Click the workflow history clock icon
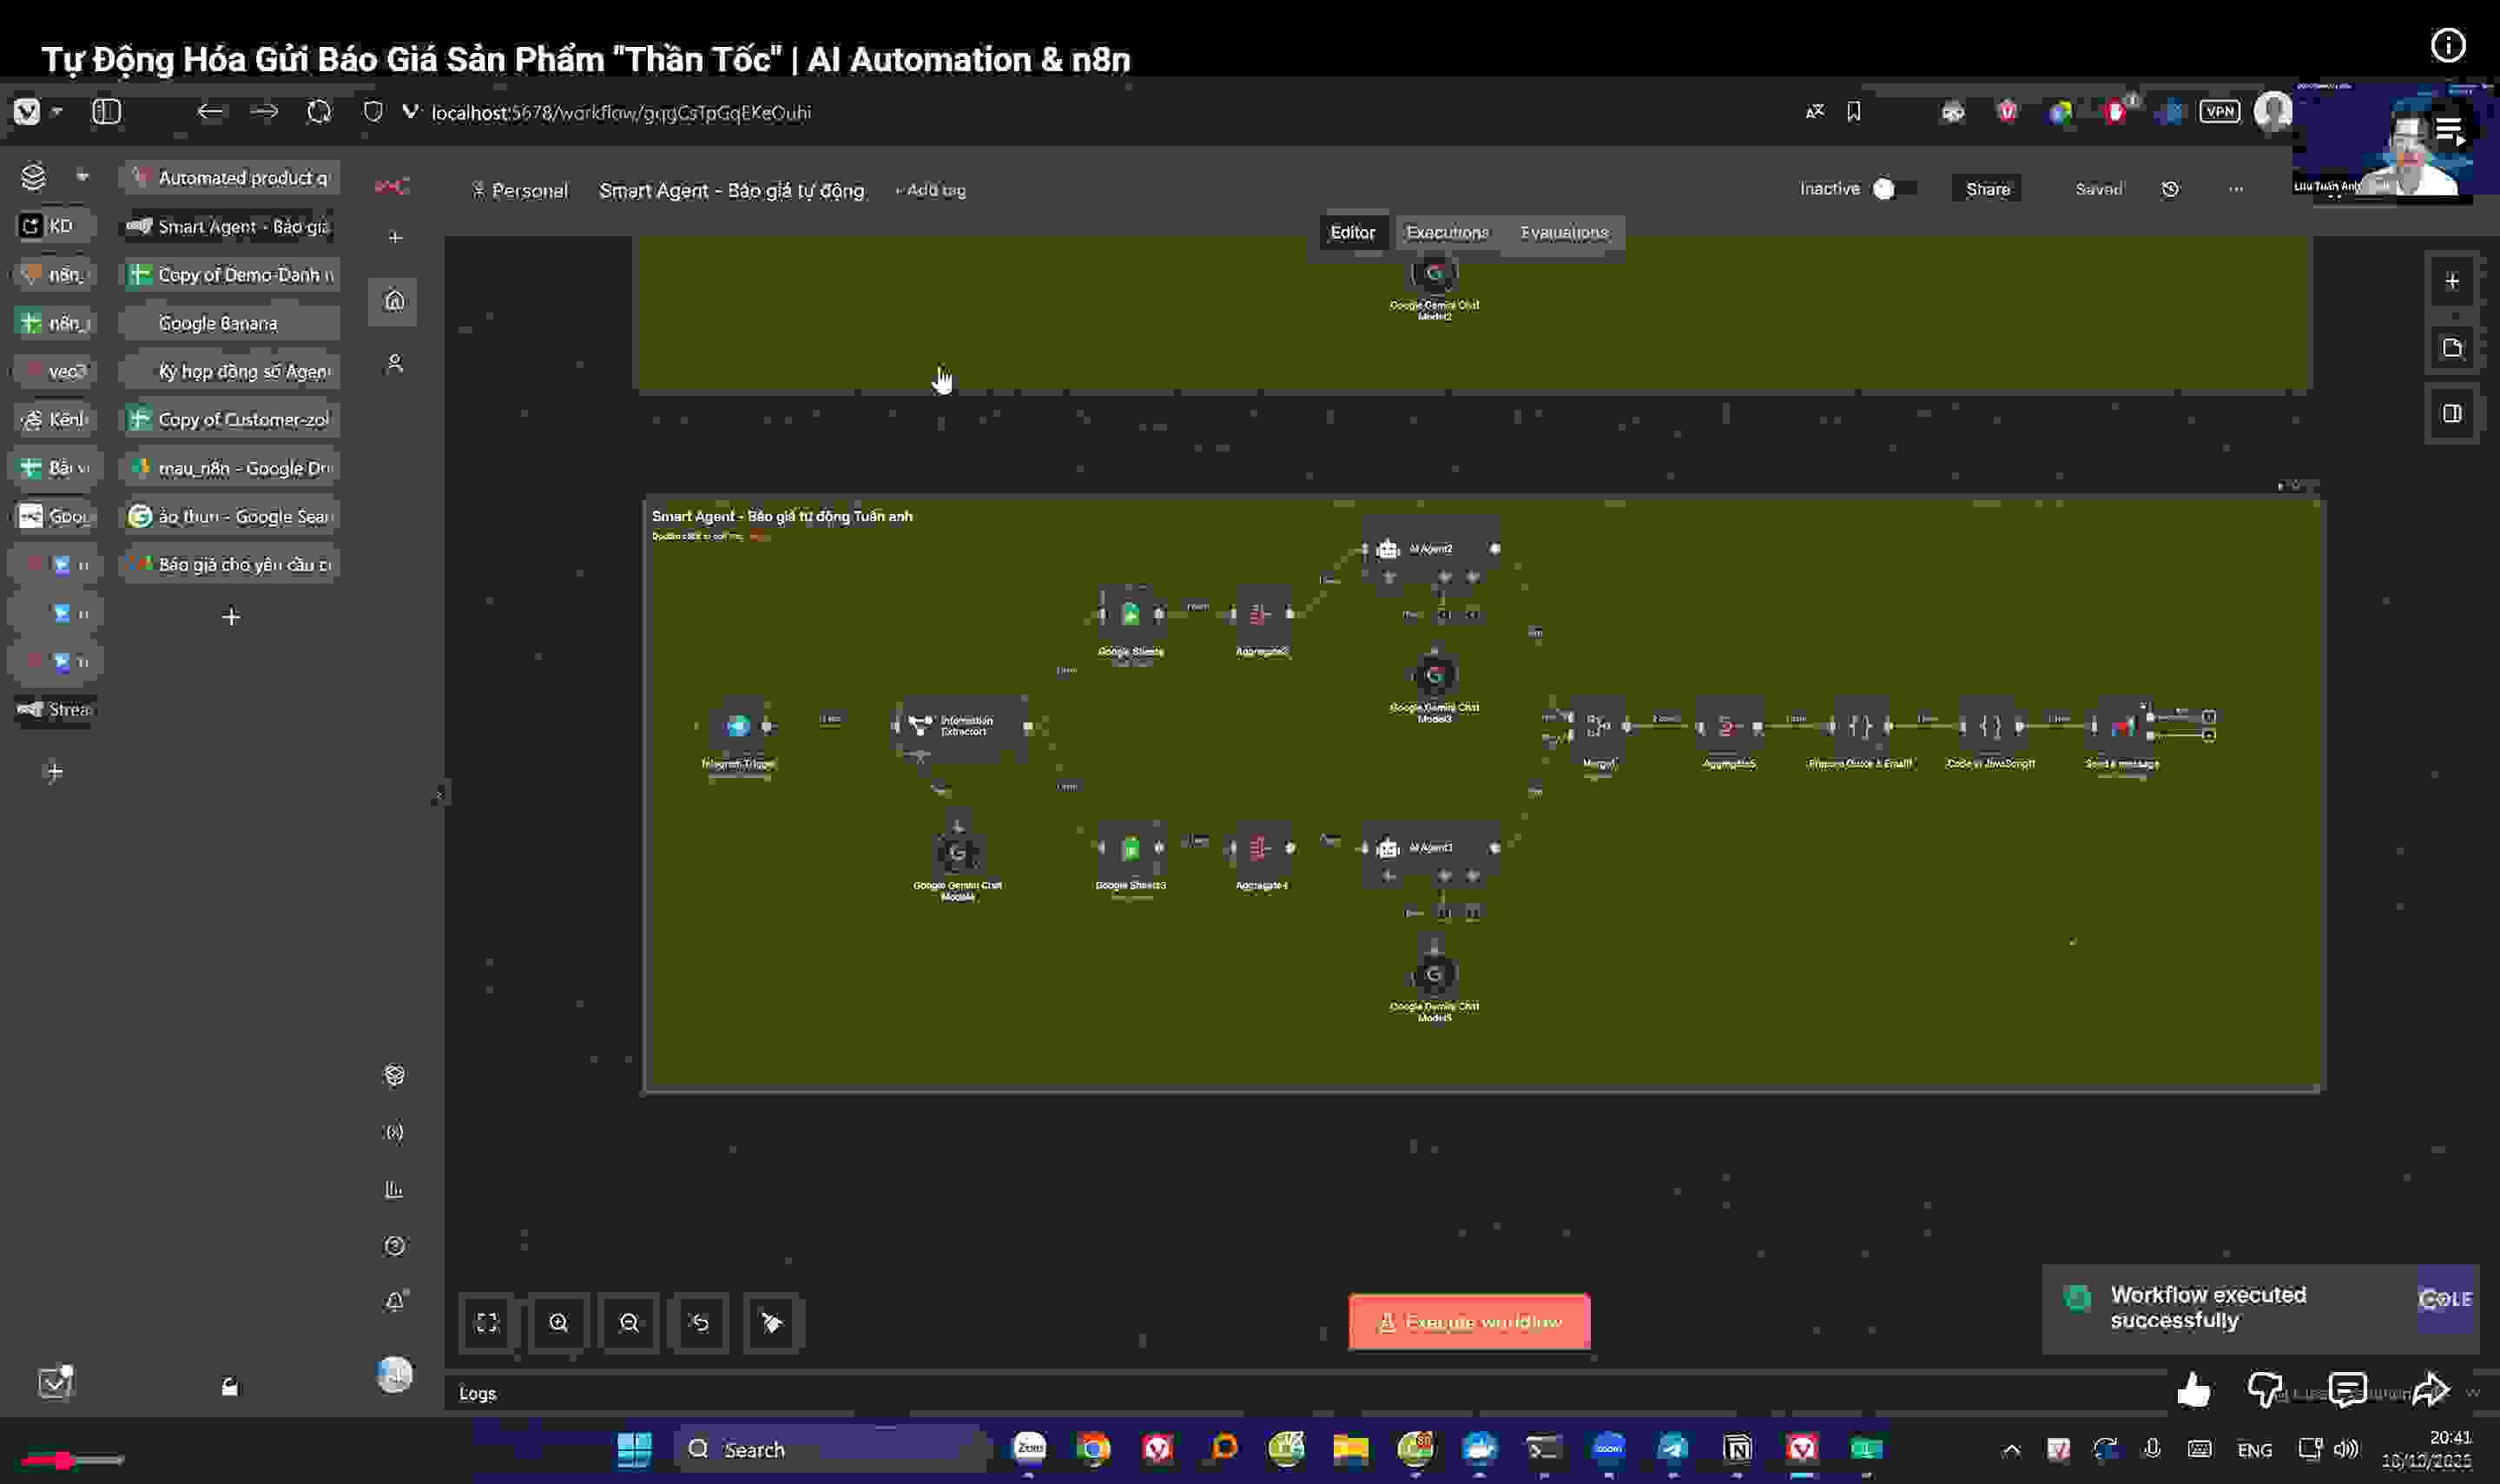 (x=2170, y=189)
